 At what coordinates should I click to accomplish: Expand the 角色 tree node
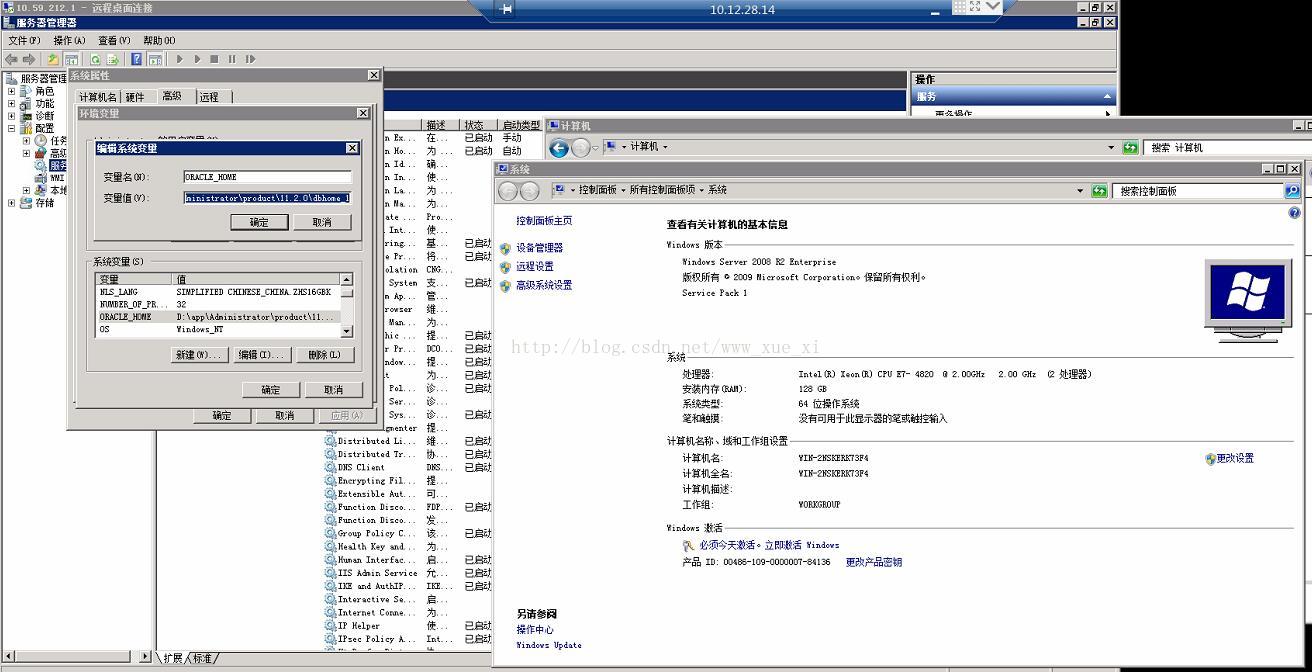point(12,91)
